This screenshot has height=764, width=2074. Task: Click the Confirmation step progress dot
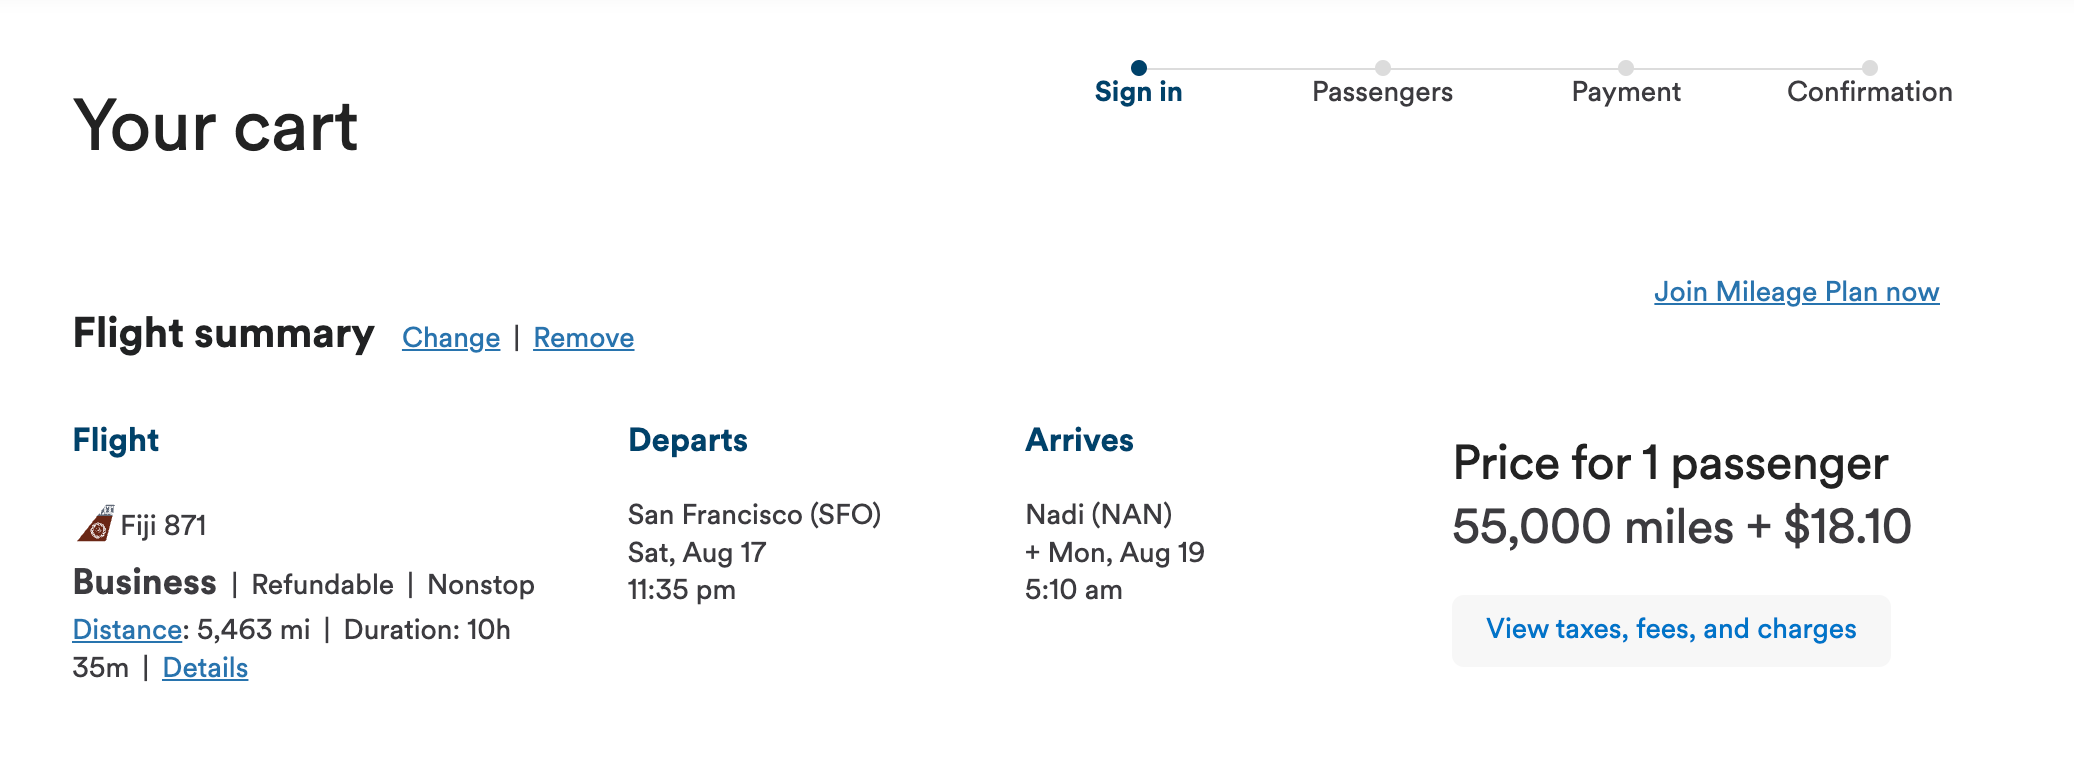tap(1870, 68)
